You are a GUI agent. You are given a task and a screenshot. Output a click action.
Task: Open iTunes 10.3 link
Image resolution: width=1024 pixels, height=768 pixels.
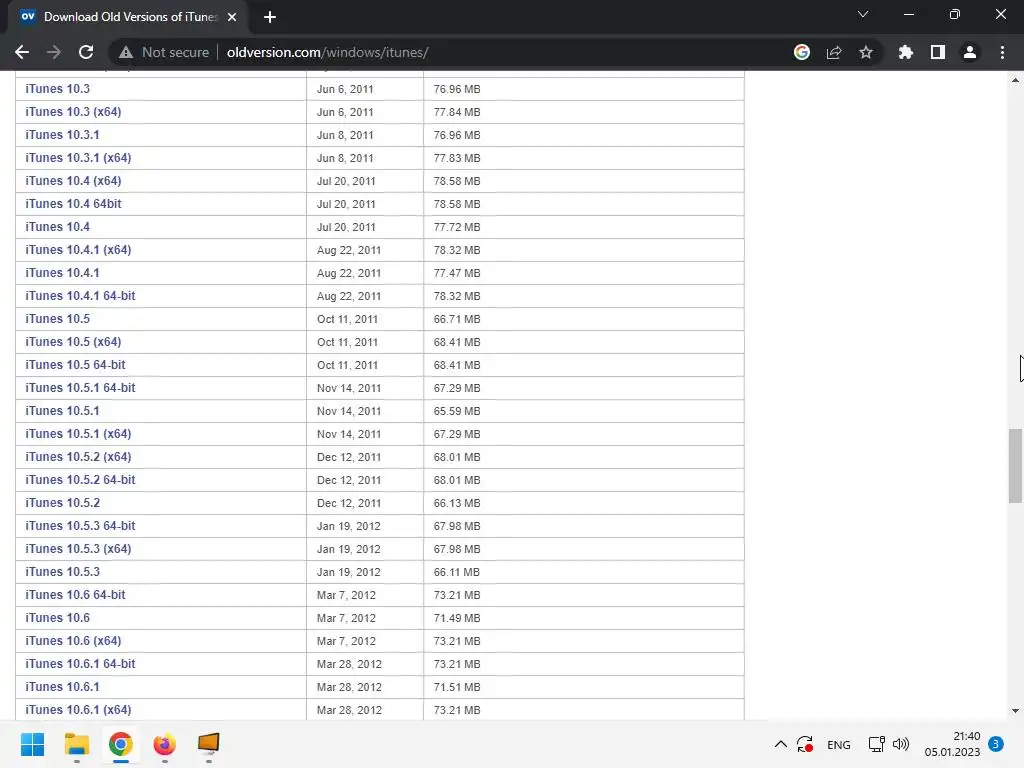(x=57, y=89)
